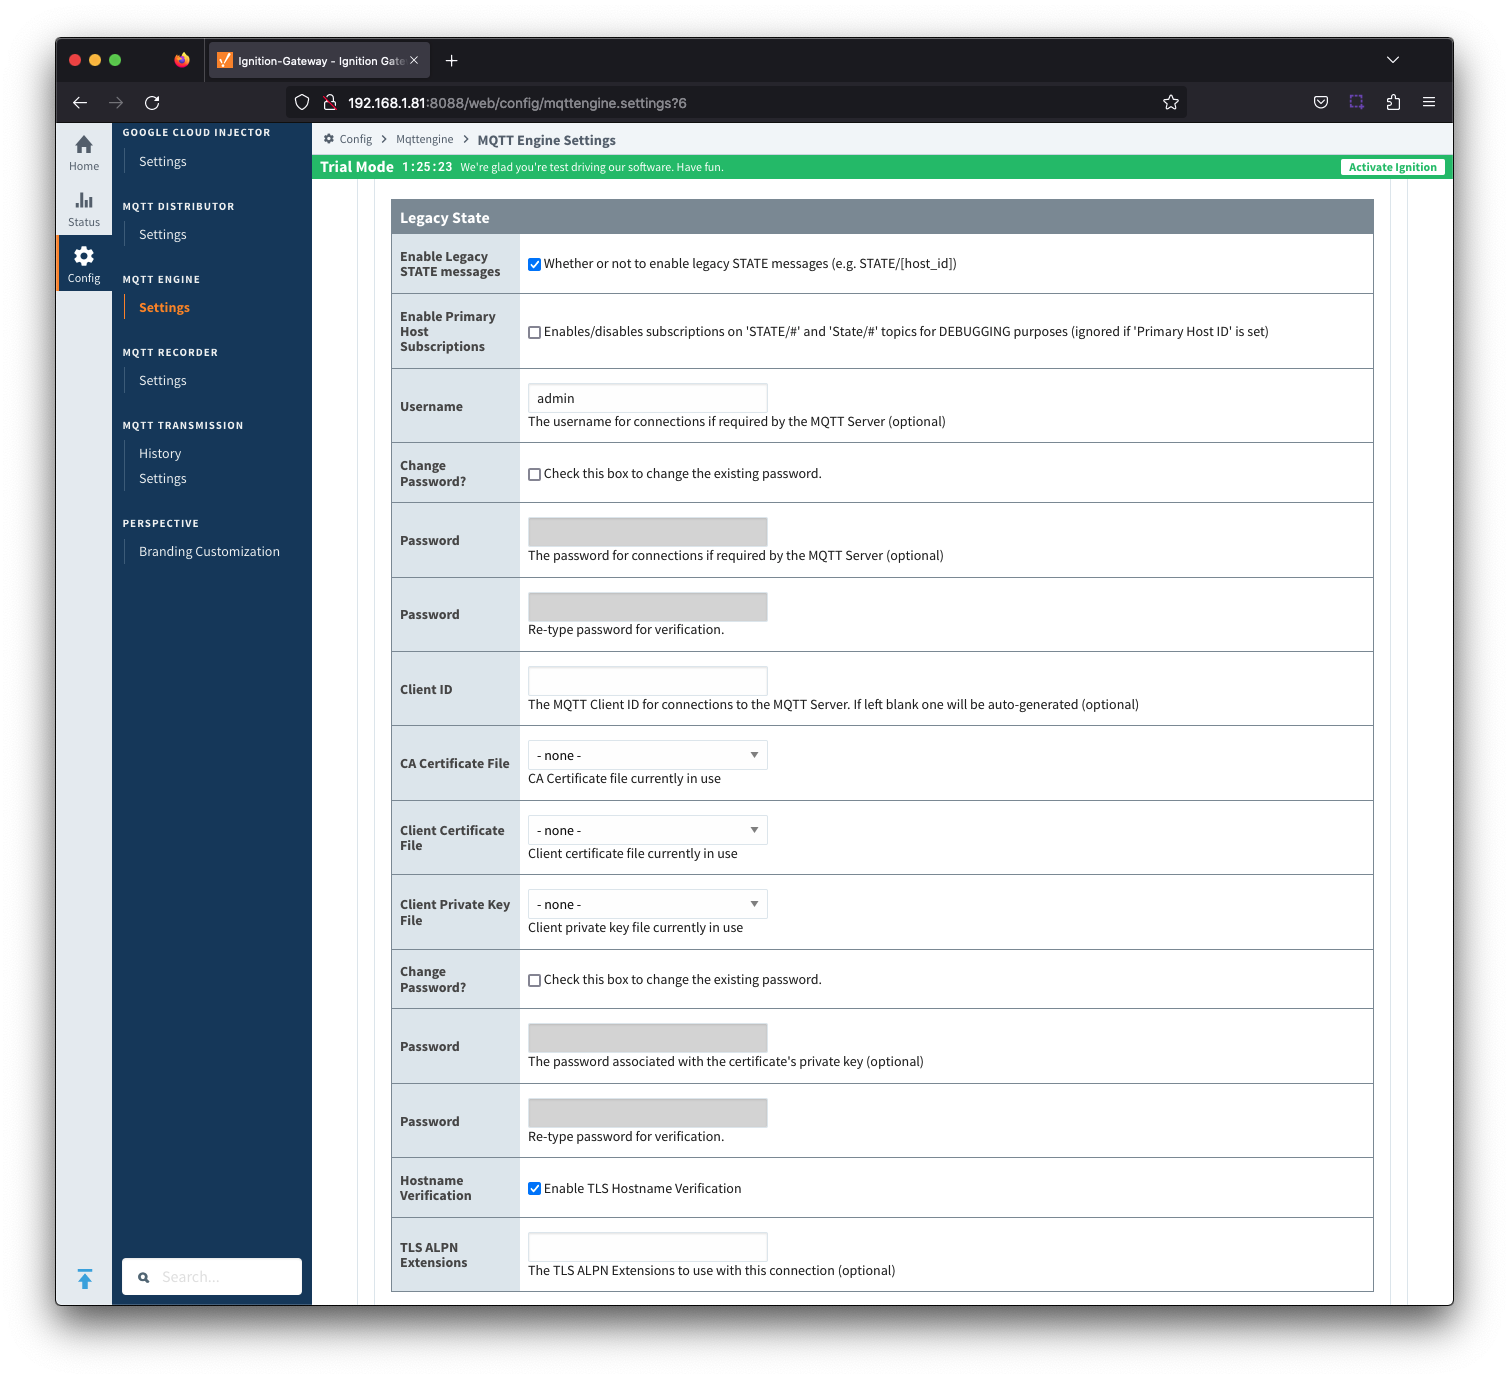Viewport: 1509px width, 1379px height.
Task: Click the blue upload arrow icon at sidebar bottom
Action: click(85, 1279)
